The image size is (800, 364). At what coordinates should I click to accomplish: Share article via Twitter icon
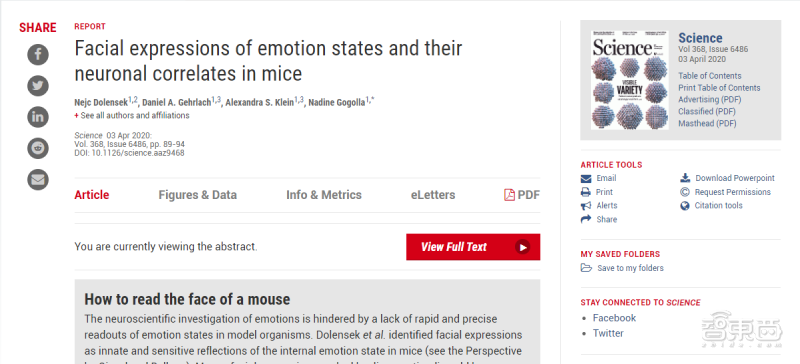click(38, 86)
